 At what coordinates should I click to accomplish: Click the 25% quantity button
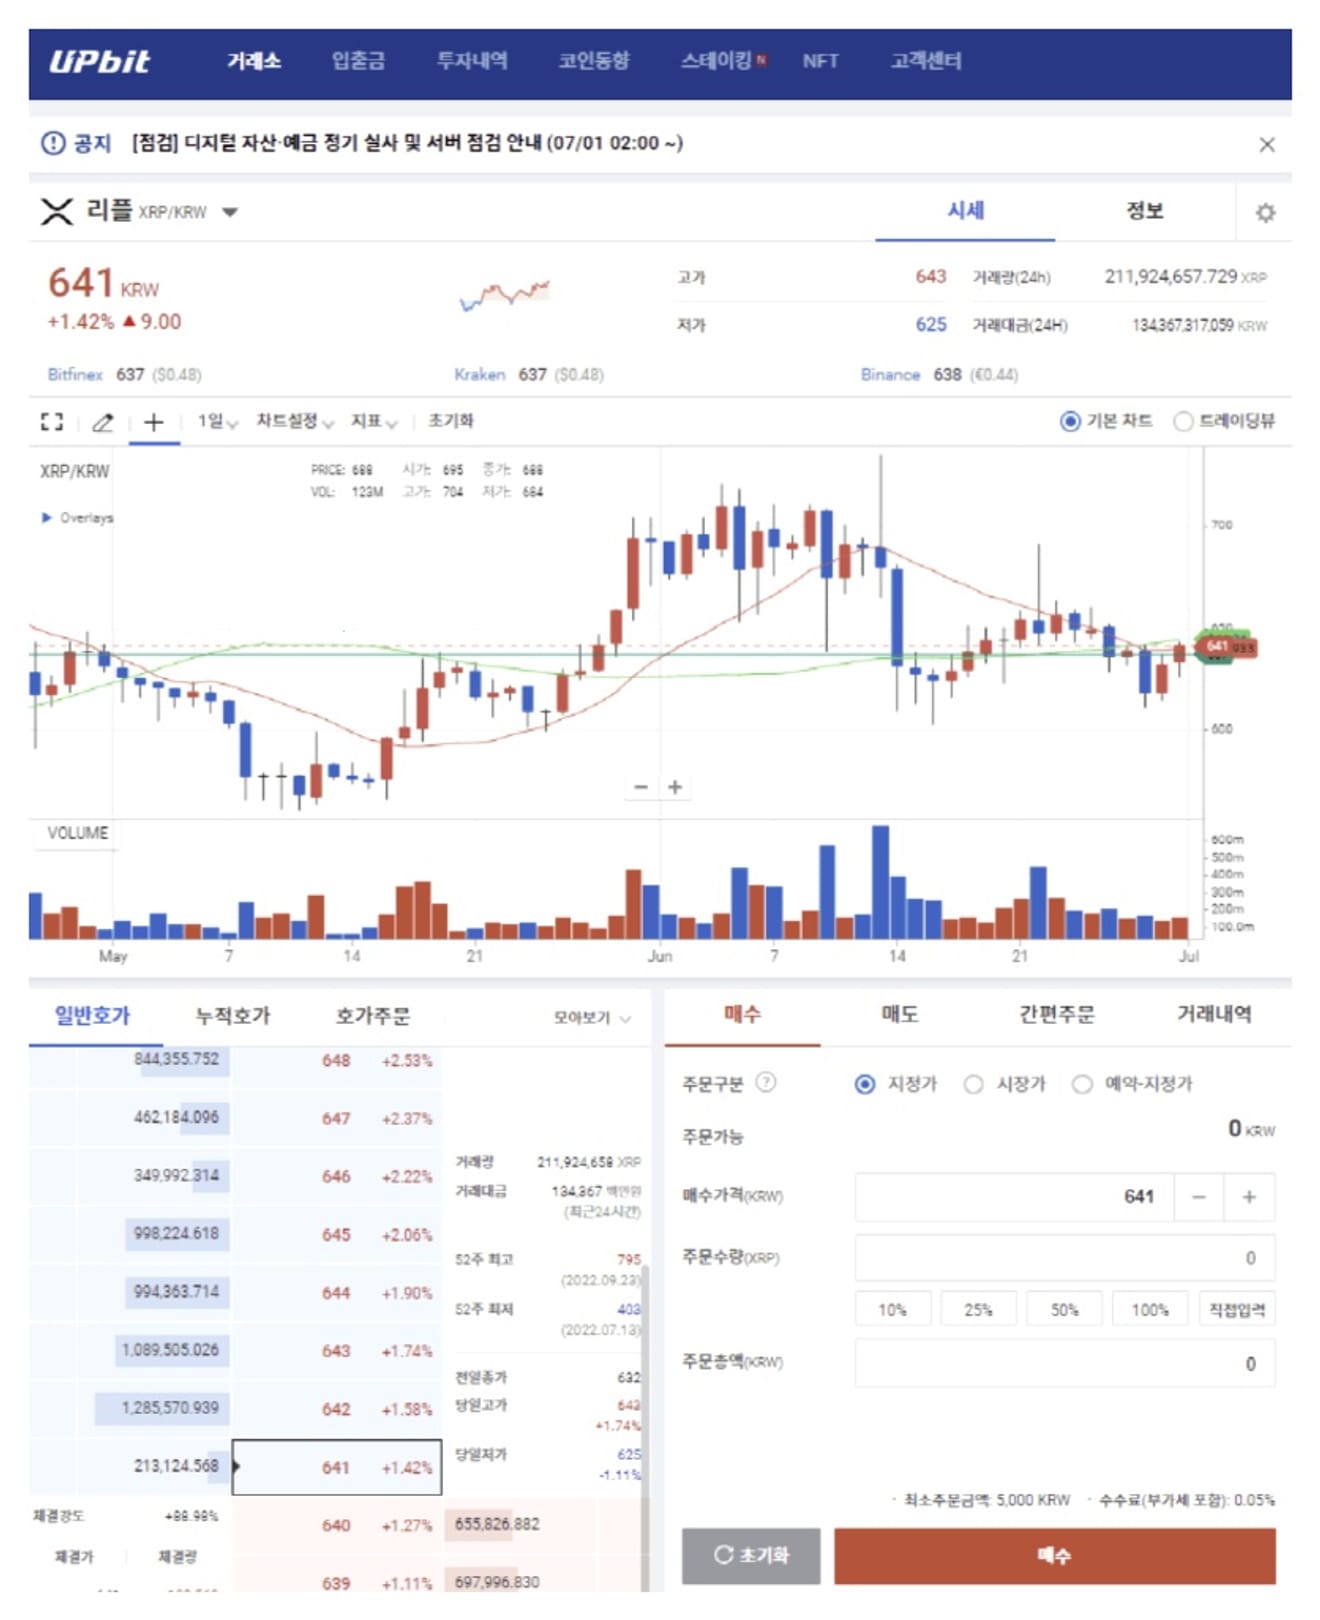(x=979, y=1310)
